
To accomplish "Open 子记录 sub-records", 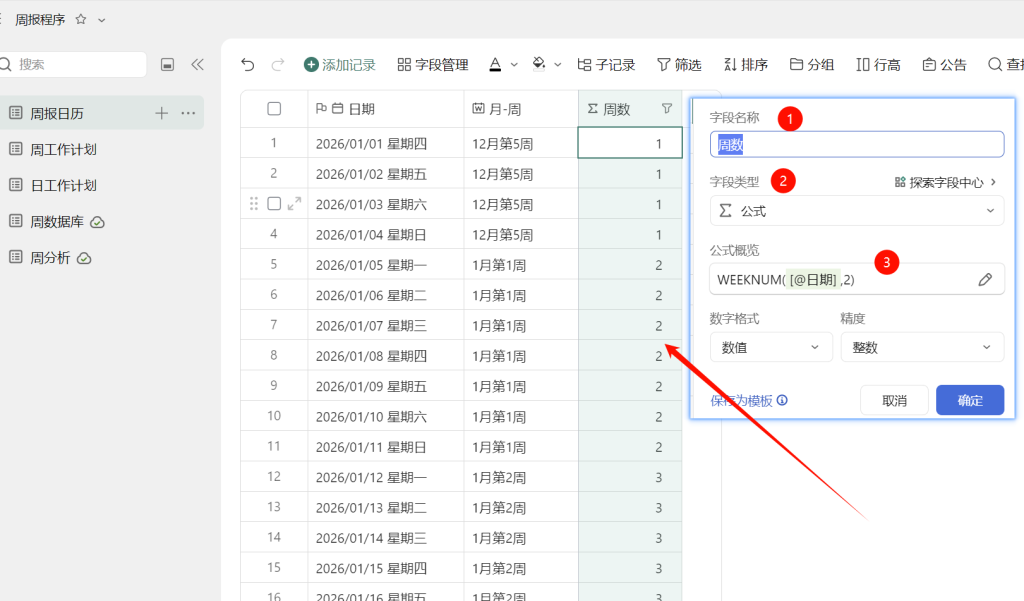I will click(x=606, y=65).
